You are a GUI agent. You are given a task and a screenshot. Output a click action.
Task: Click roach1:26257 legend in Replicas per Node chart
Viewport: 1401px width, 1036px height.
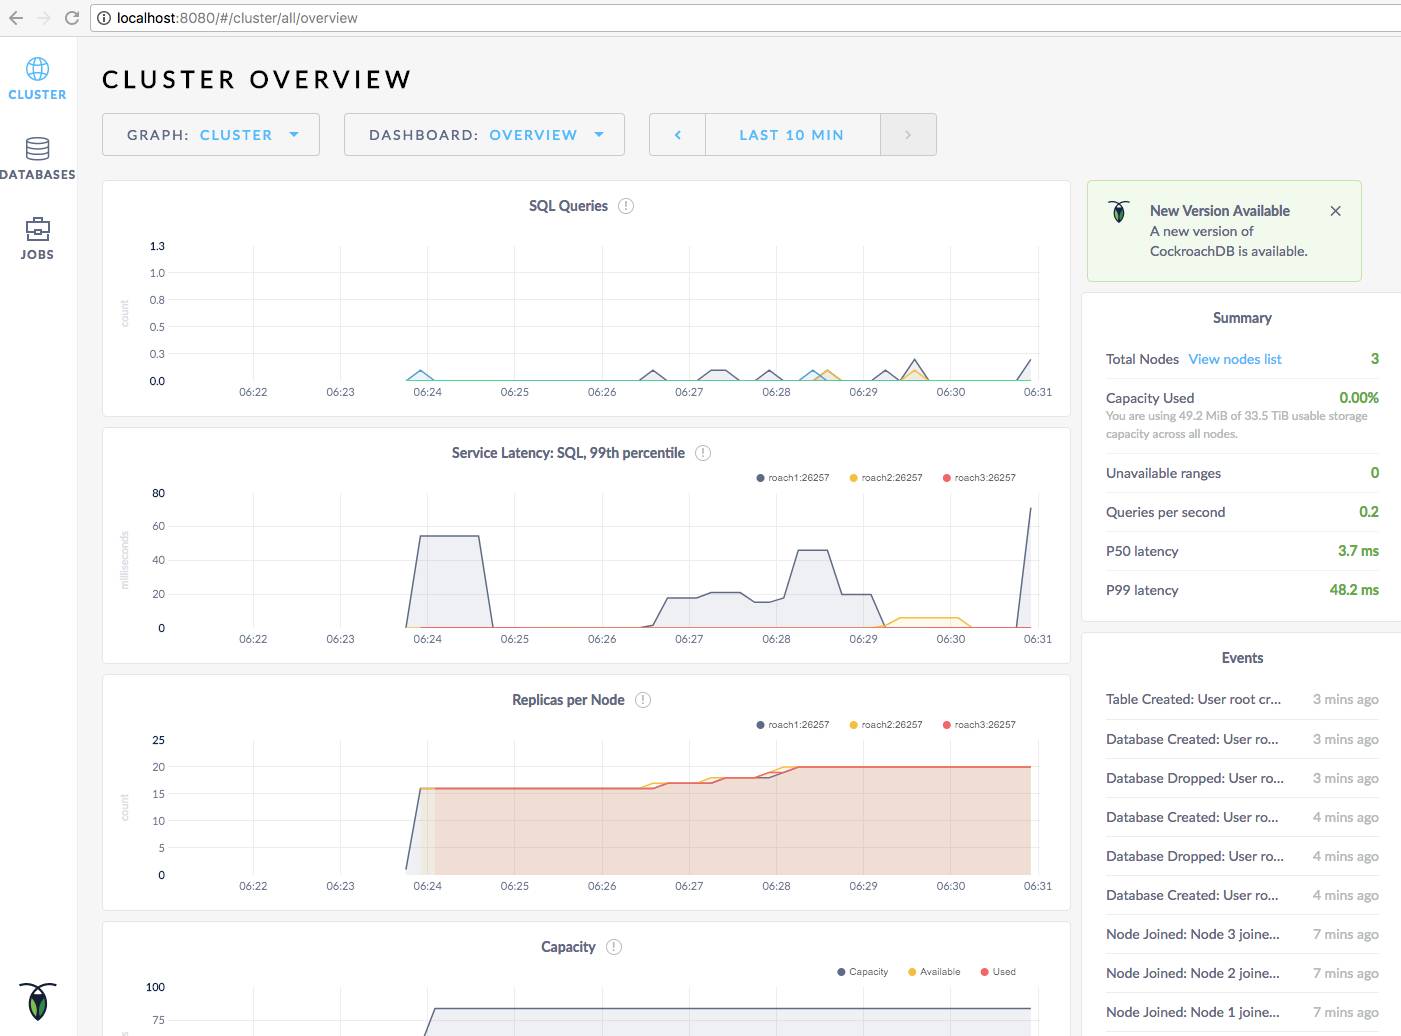click(x=793, y=725)
